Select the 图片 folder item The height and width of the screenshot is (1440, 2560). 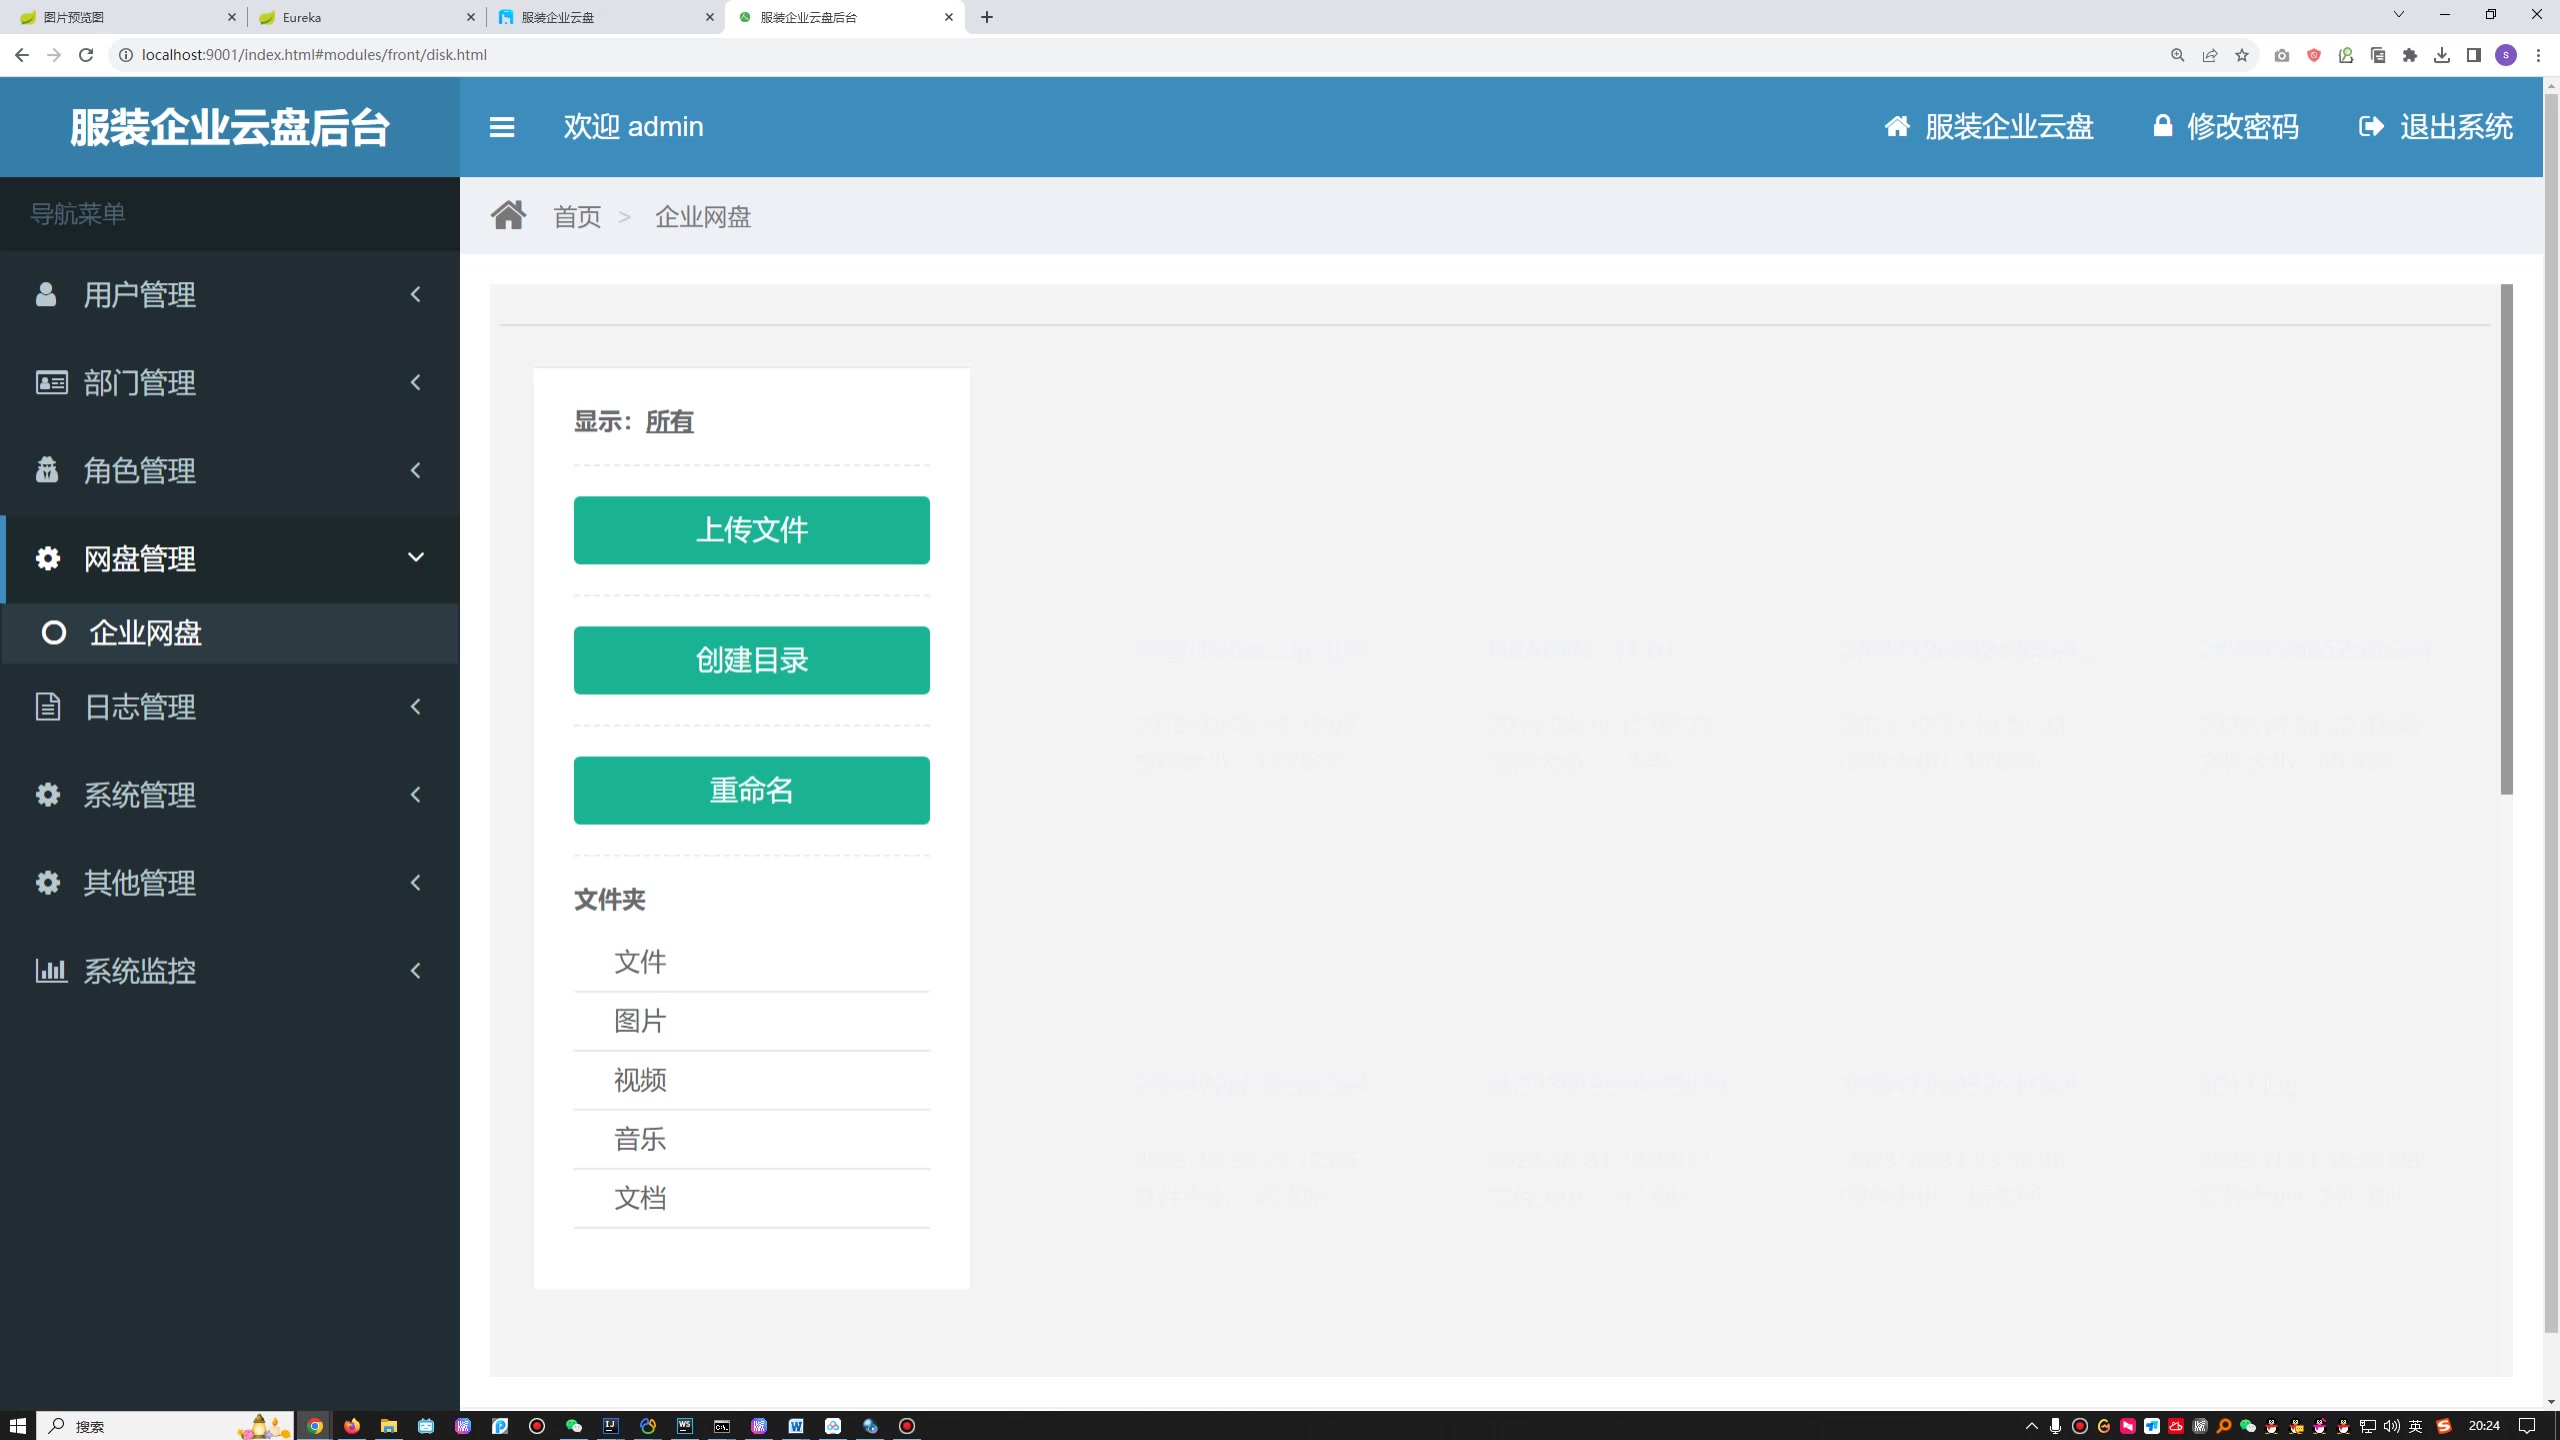tap(640, 1020)
